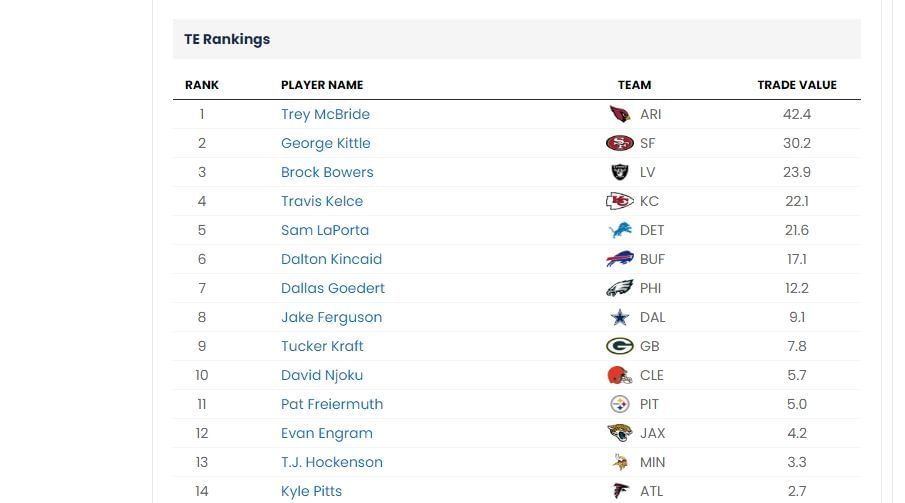This screenshot has width=905, height=503.
Task: Click the Buffalo Bills logo
Action: 620,259
